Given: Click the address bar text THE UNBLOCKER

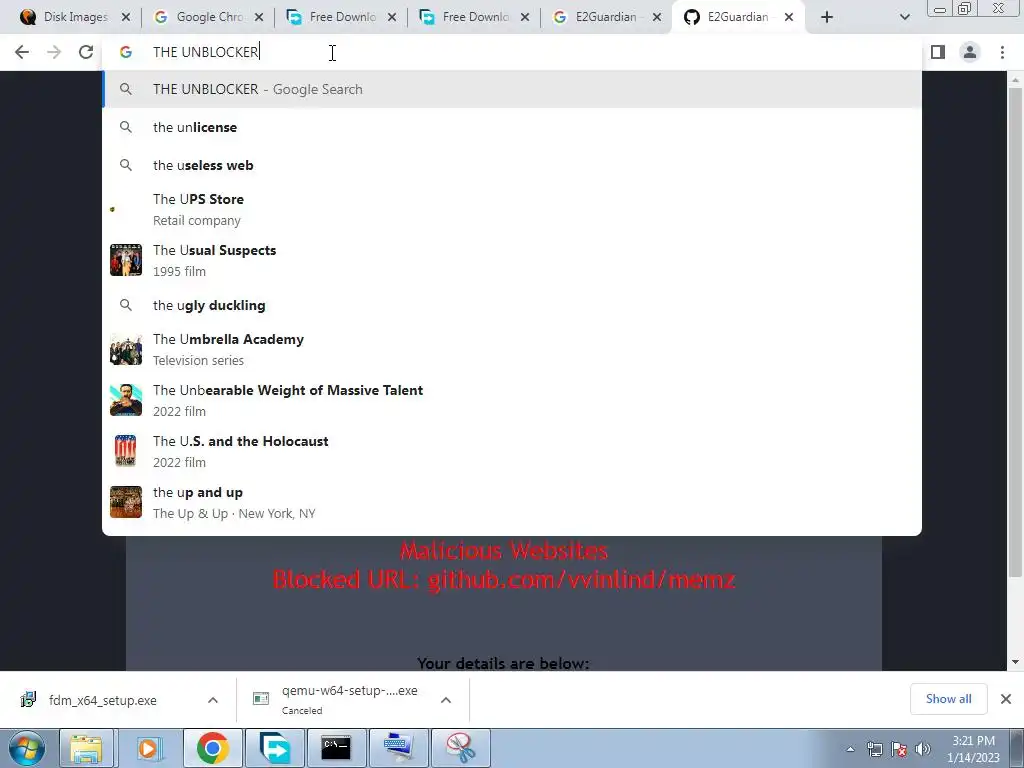Looking at the screenshot, I should point(206,52).
